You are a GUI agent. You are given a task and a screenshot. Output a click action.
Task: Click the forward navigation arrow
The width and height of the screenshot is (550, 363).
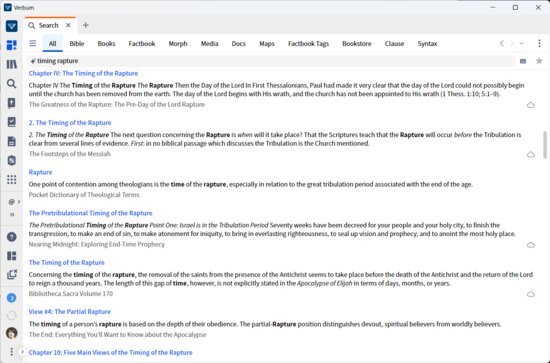tap(512, 43)
